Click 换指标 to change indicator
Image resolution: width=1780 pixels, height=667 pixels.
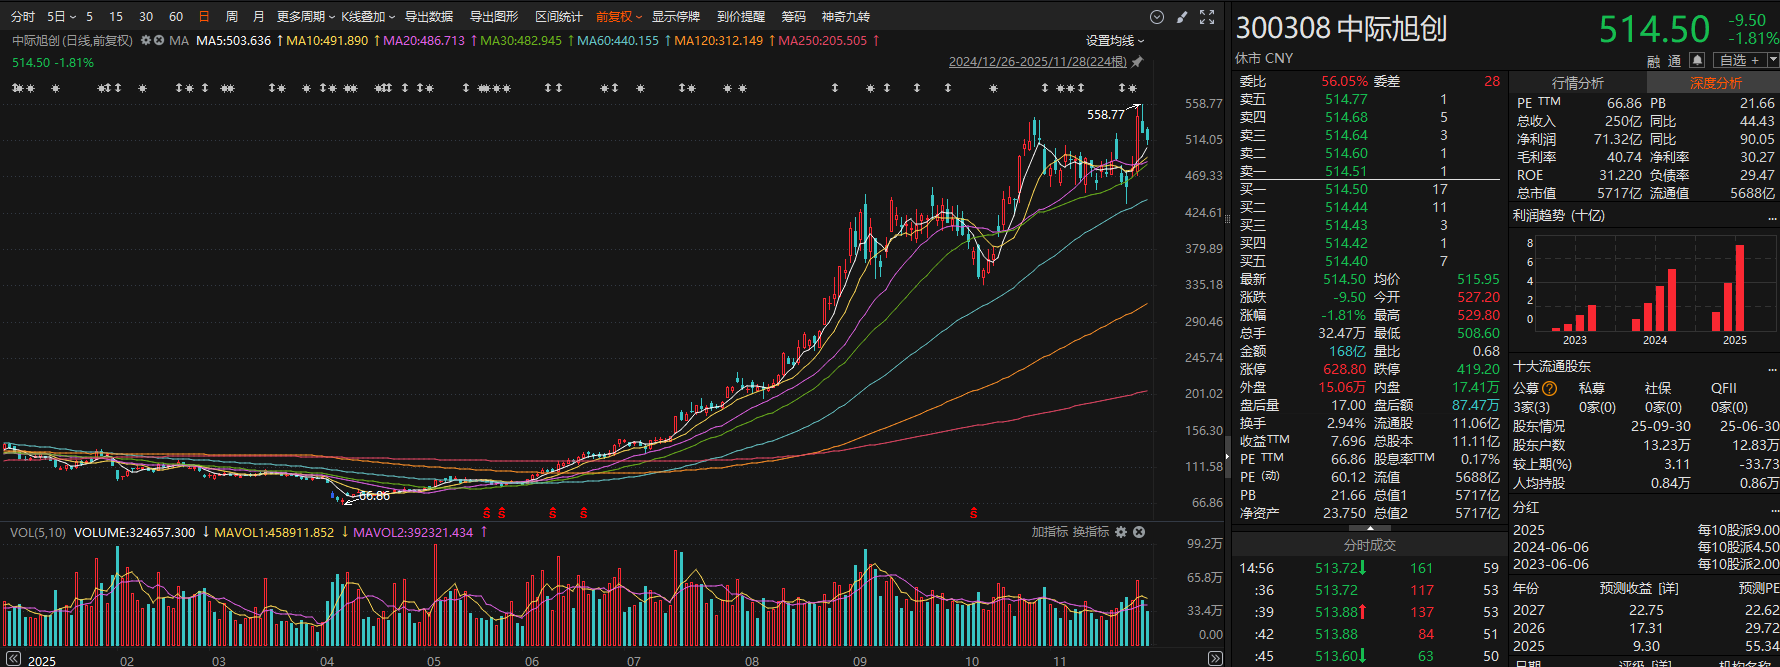point(1091,532)
